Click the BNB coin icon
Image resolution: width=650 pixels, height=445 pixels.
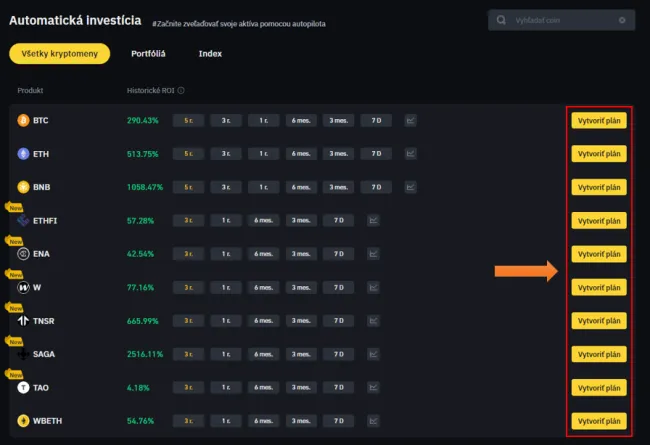pos(23,187)
